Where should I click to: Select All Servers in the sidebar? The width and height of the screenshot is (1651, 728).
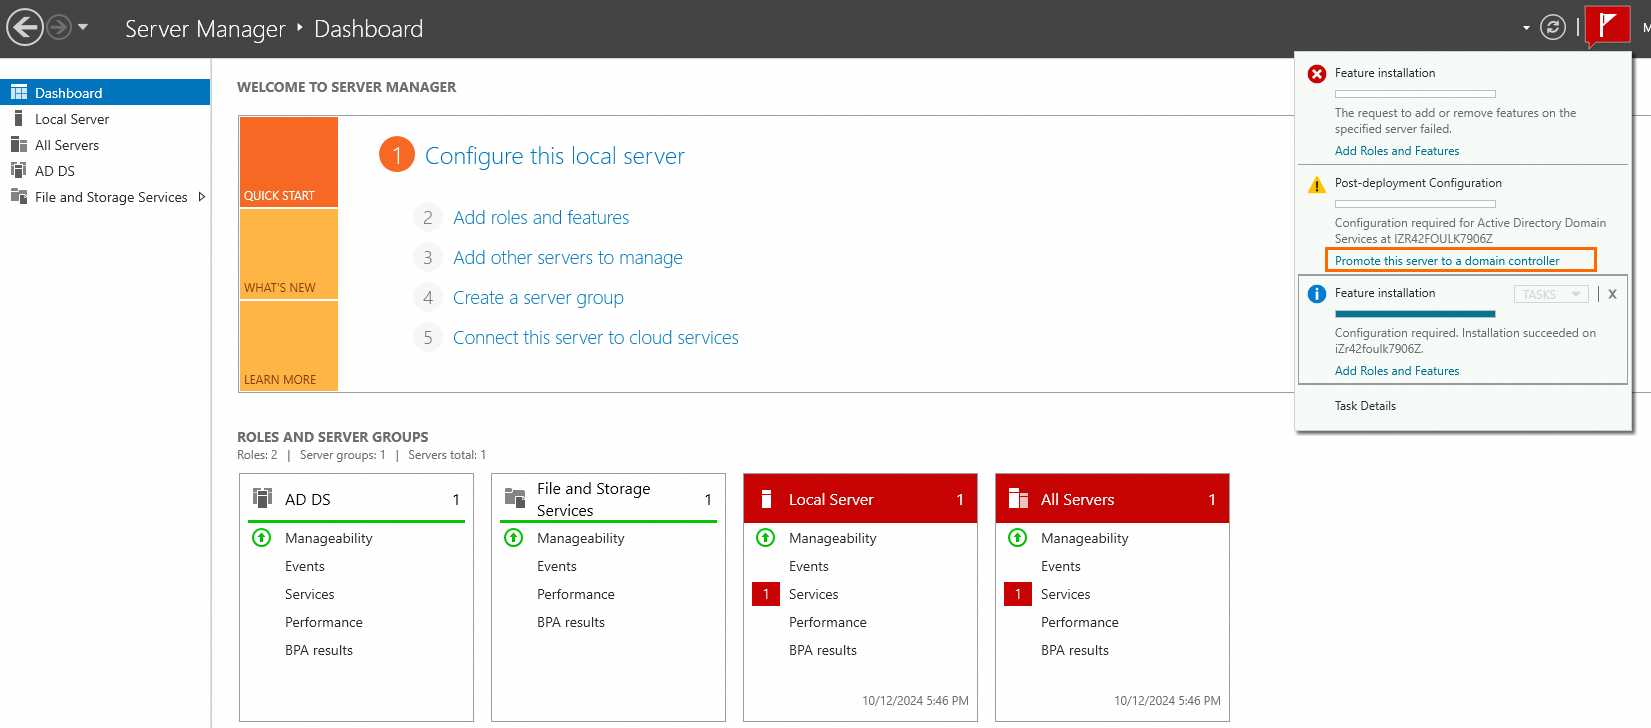tap(67, 145)
